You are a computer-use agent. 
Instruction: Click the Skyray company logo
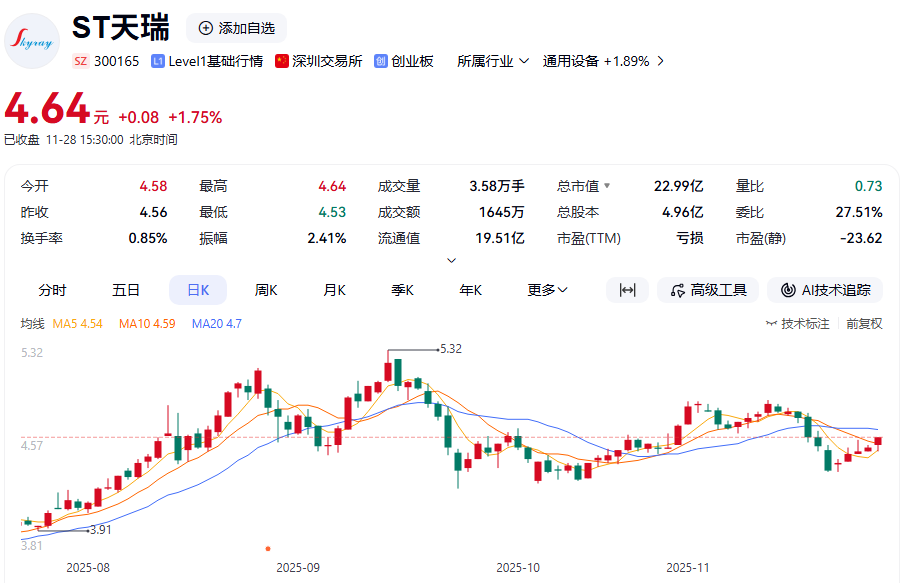pos(32,41)
